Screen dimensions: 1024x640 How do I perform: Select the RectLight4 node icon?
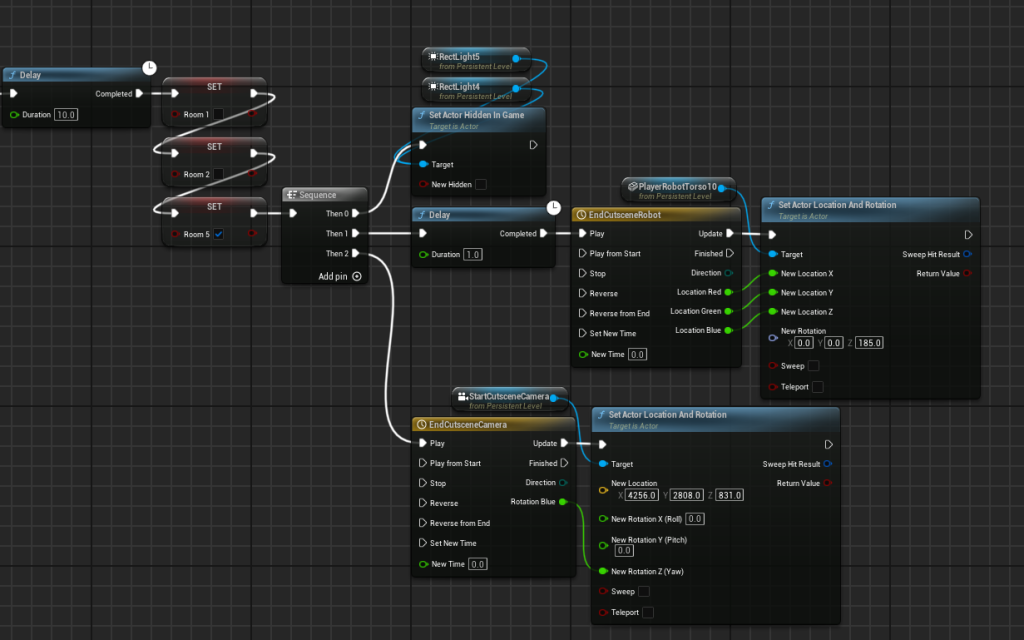(x=432, y=87)
